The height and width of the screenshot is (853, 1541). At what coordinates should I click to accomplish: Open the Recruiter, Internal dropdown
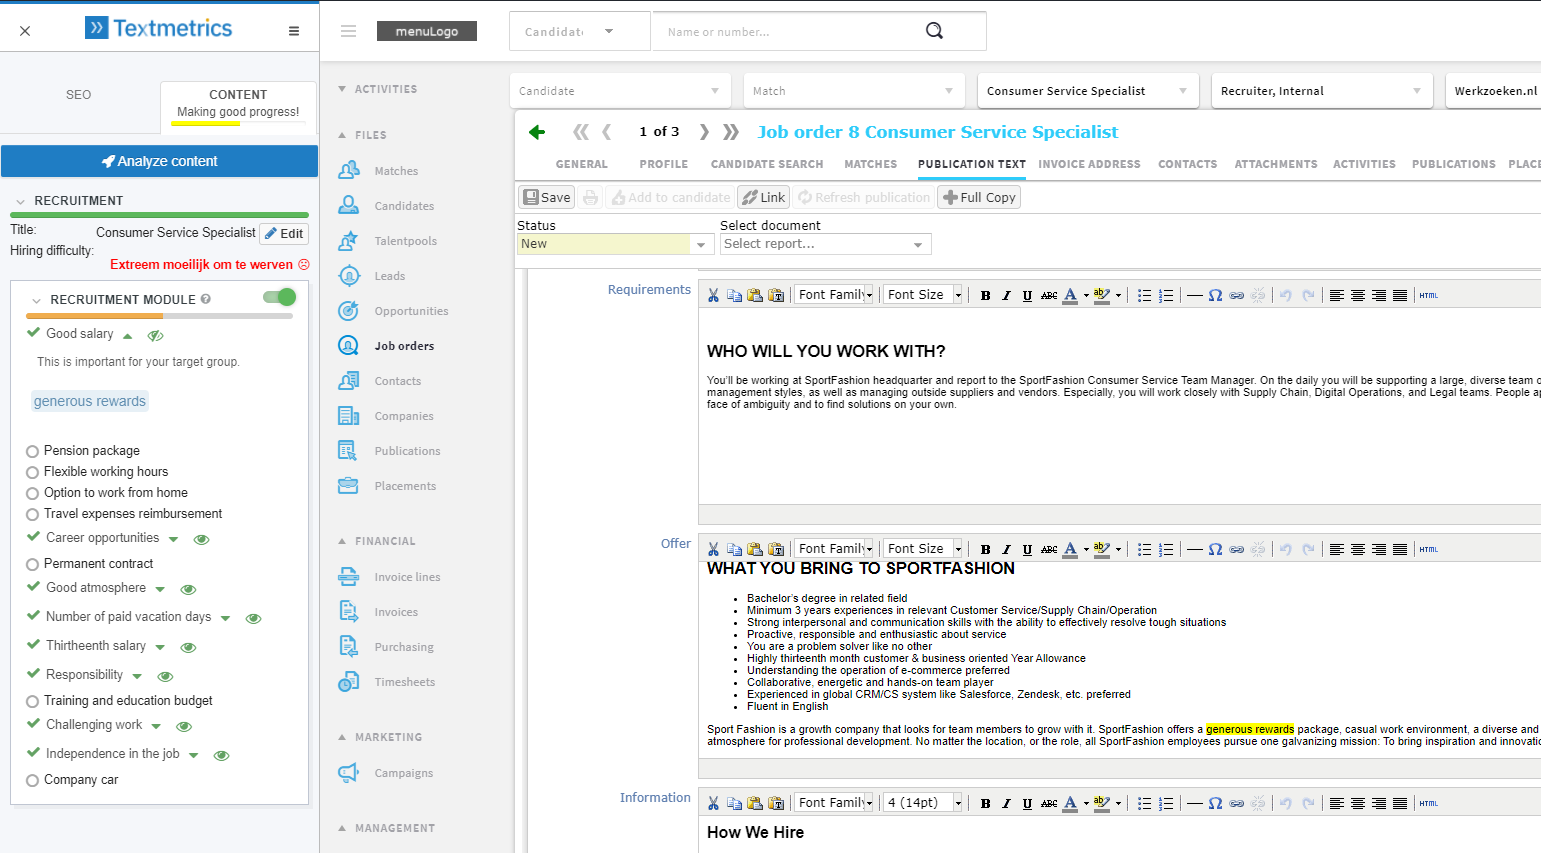coord(1322,91)
